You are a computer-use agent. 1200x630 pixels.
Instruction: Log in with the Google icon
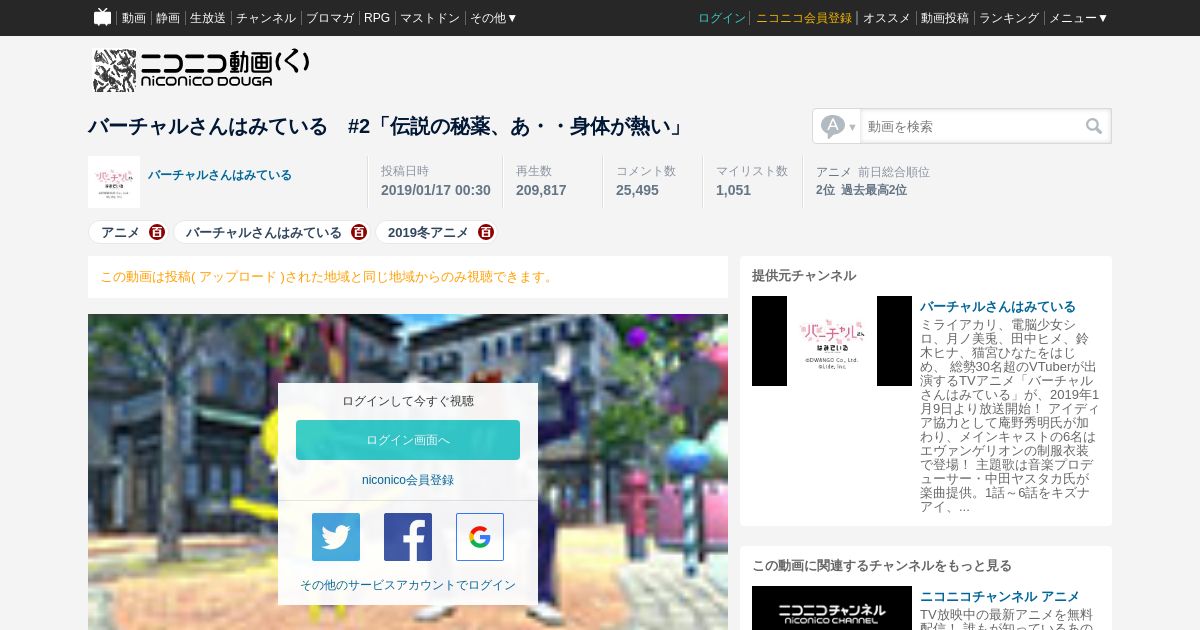pyautogui.click(x=480, y=537)
